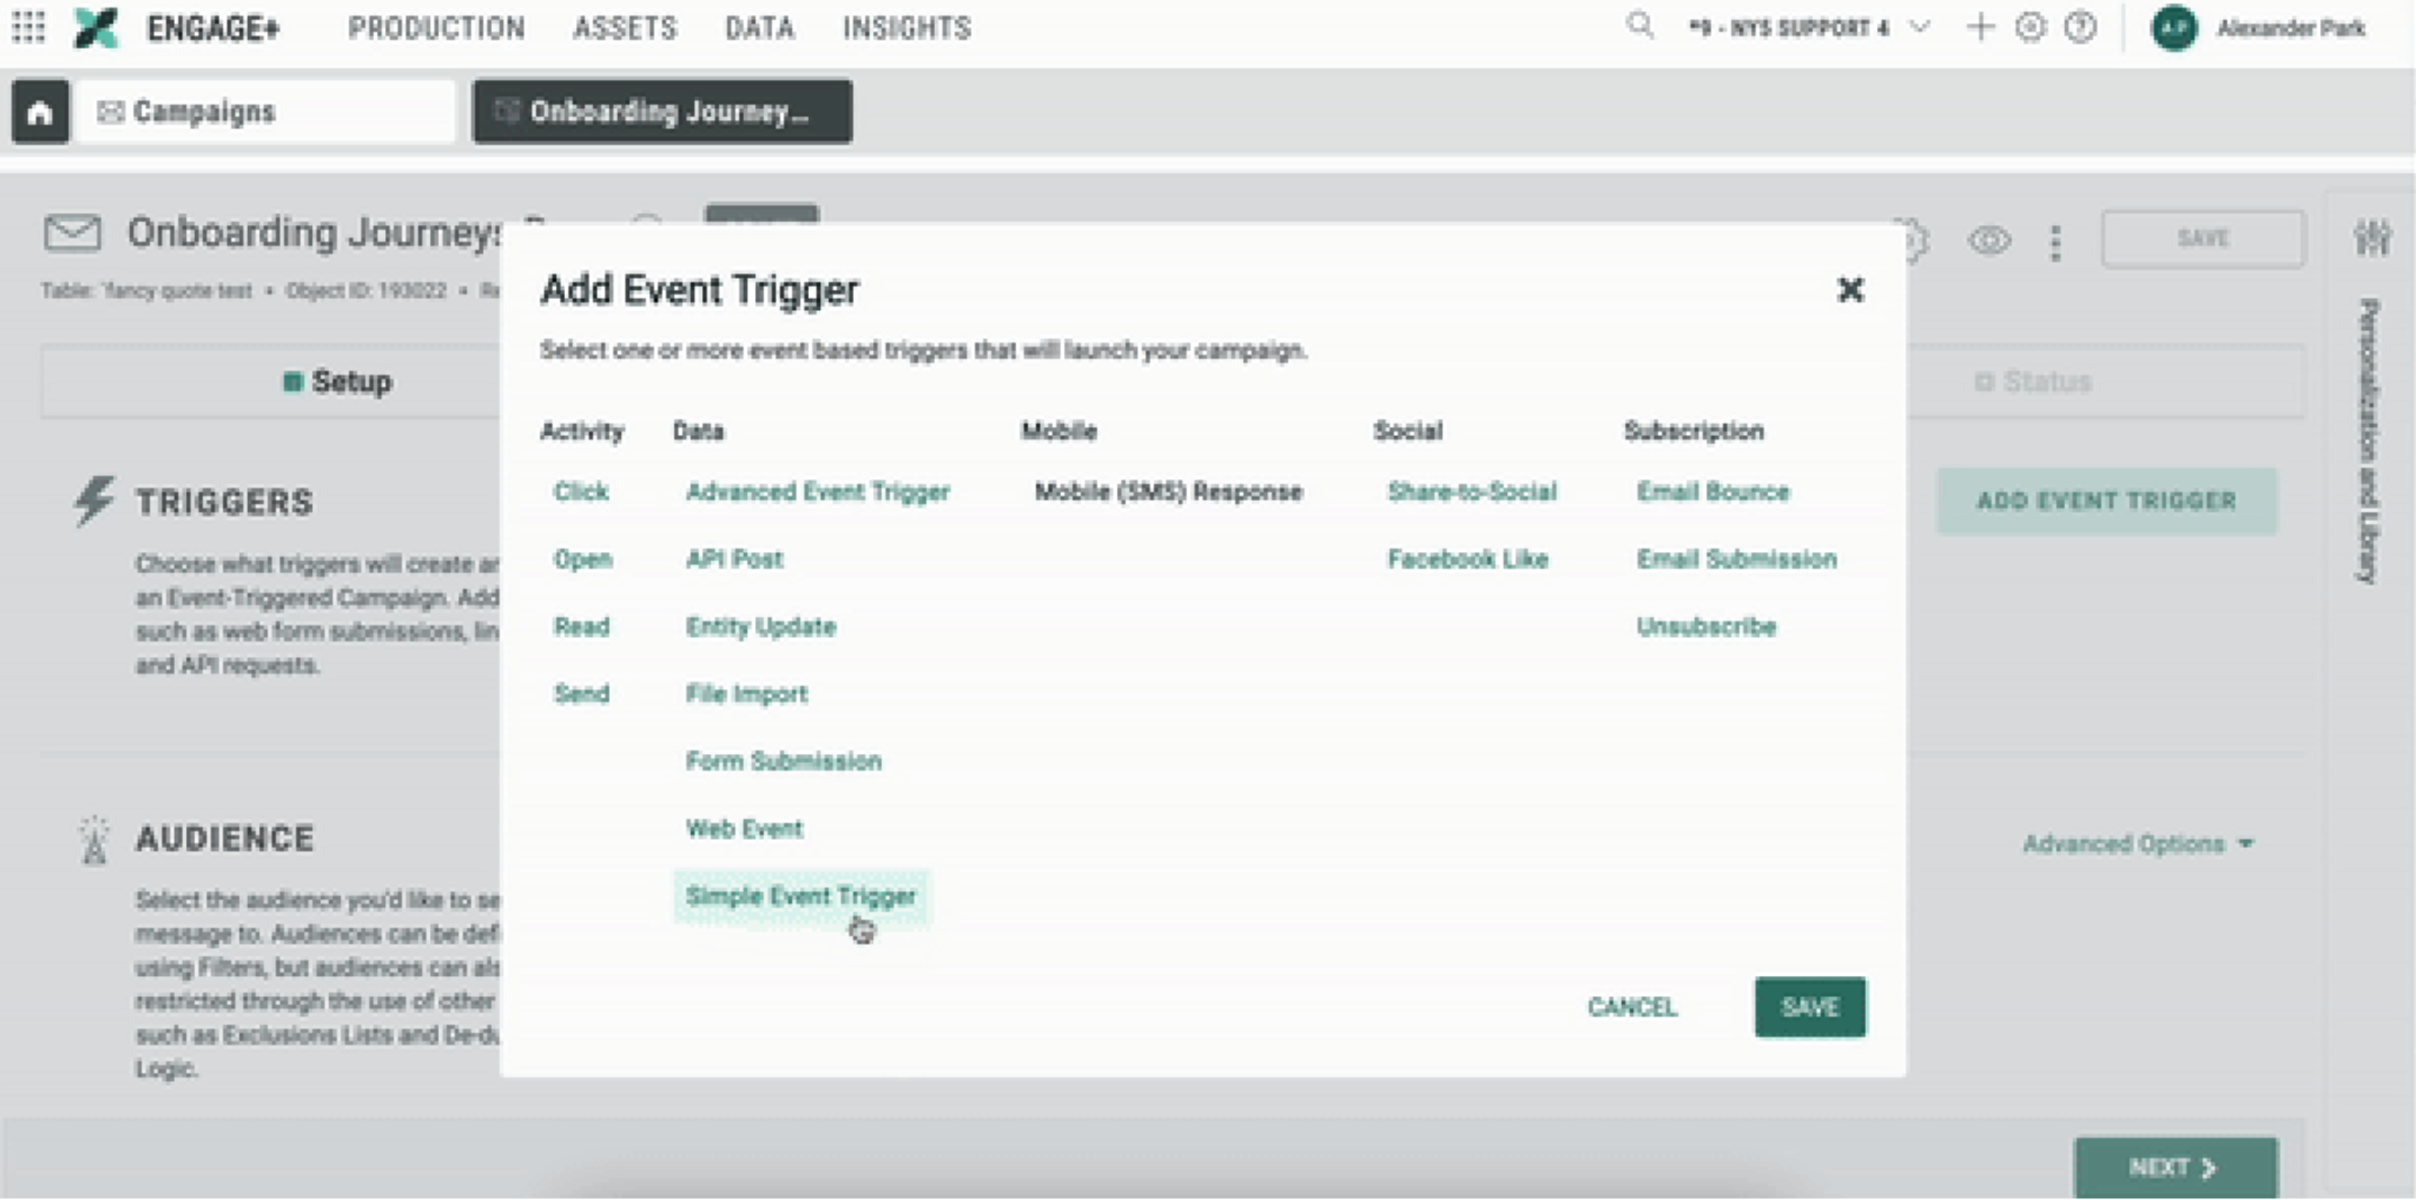This screenshot has height=1200, width=2416.
Task: Open the three-dot more options menu
Action: coord(2055,242)
